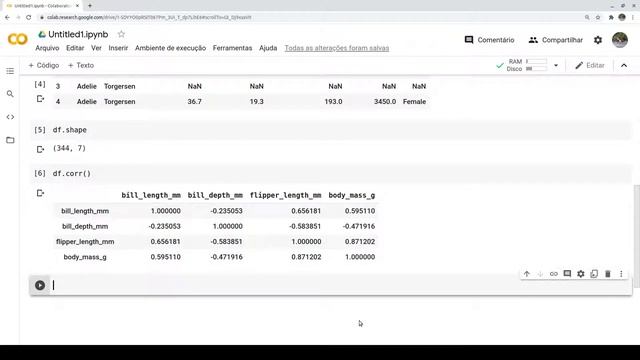Open the notebook settings gear icon
The height and width of the screenshot is (360, 640).
coord(598,40)
